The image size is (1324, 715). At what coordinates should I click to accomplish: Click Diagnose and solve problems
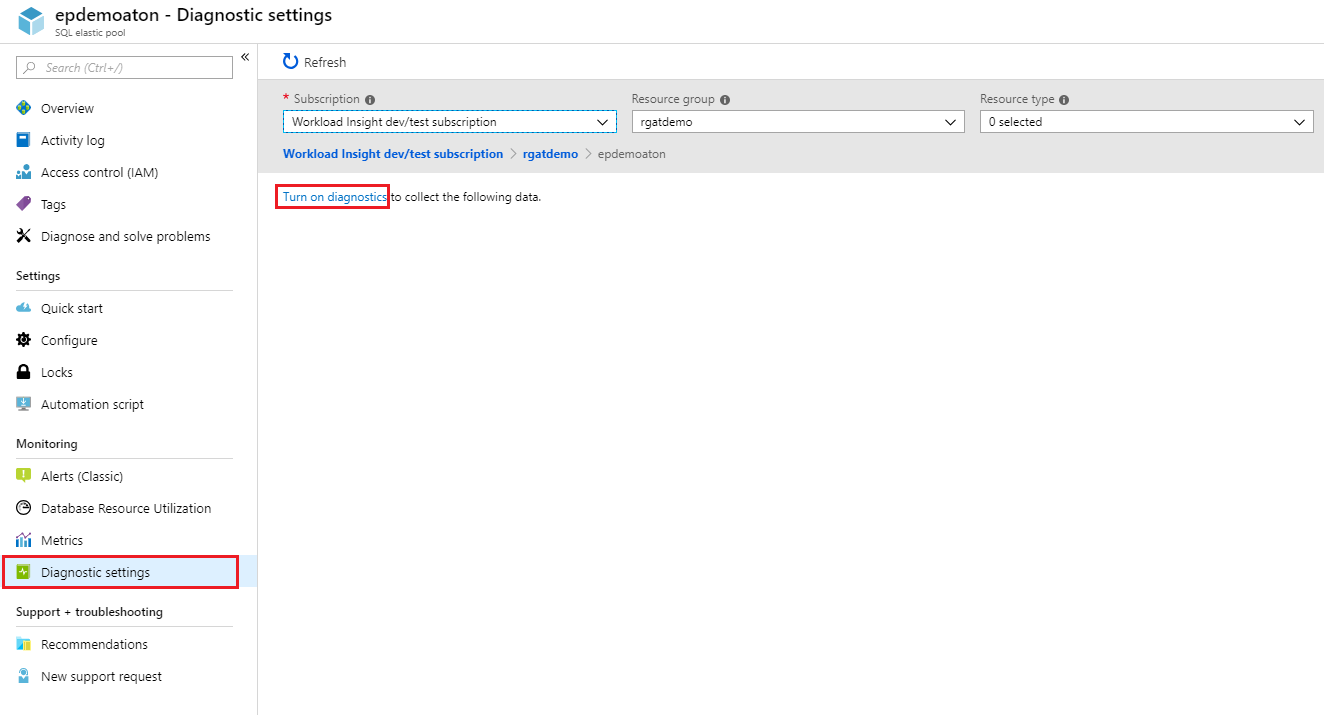(125, 236)
